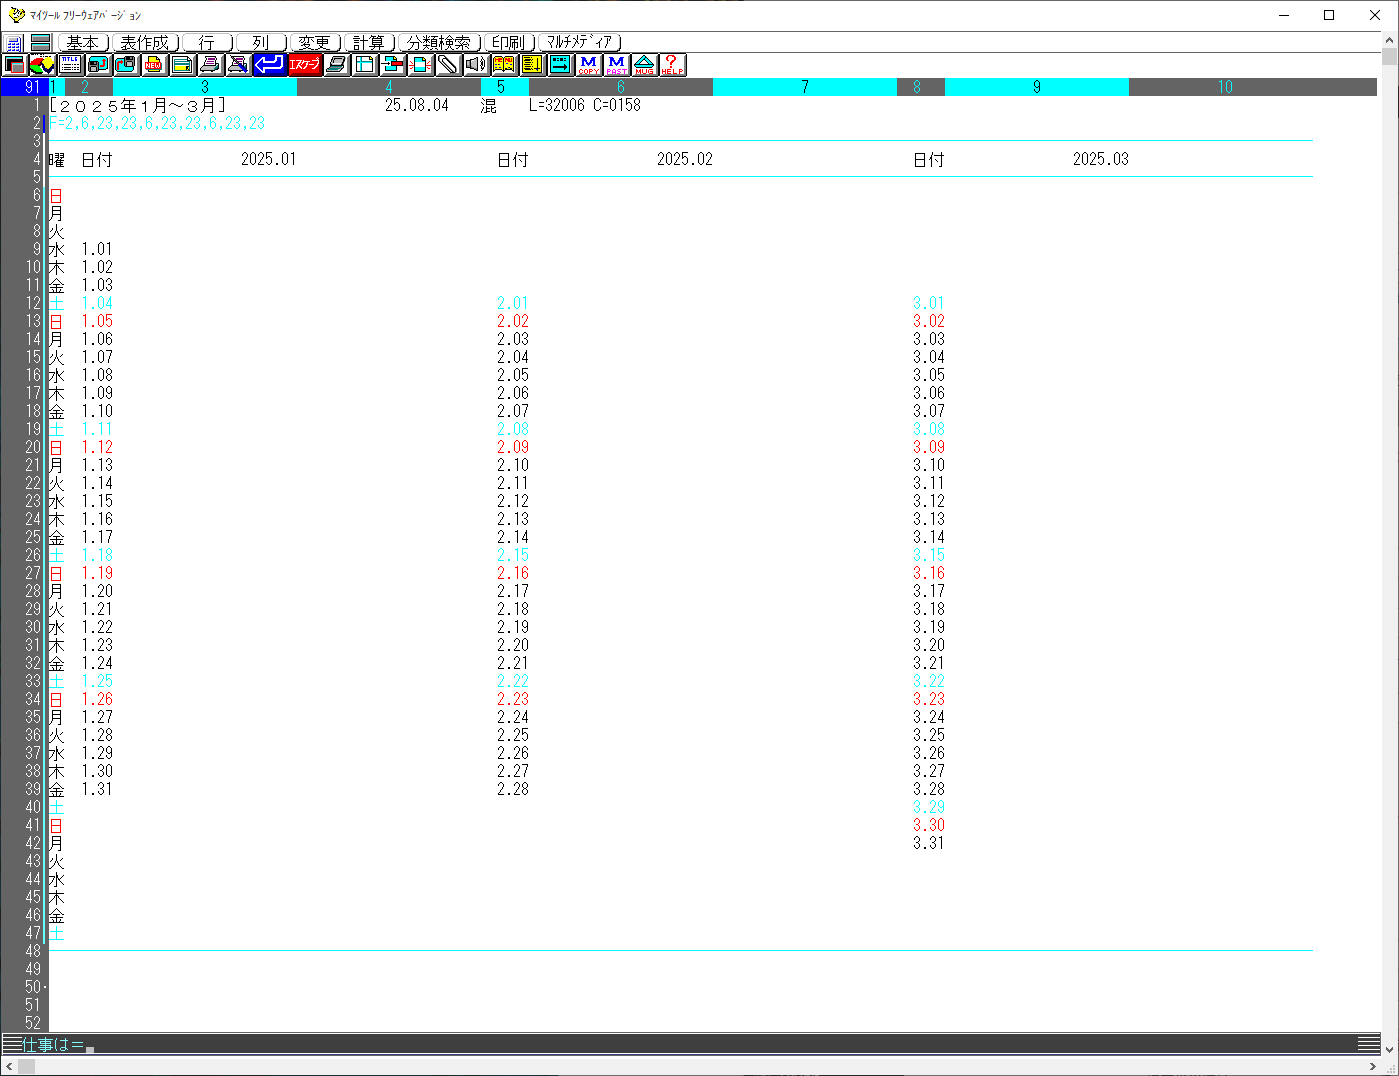
Task: Click the red question mark HELP icon
Action: [x=672, y=65]
